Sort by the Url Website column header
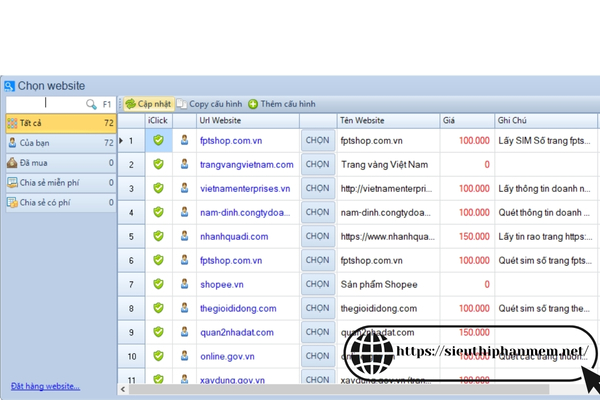 [x=248, y=121]
